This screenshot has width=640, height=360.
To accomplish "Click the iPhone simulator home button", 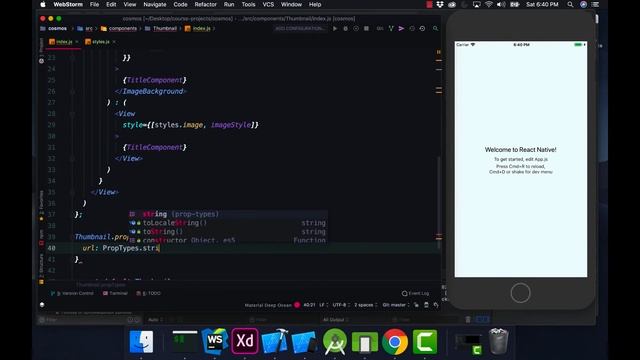I will tap(520, 293).
